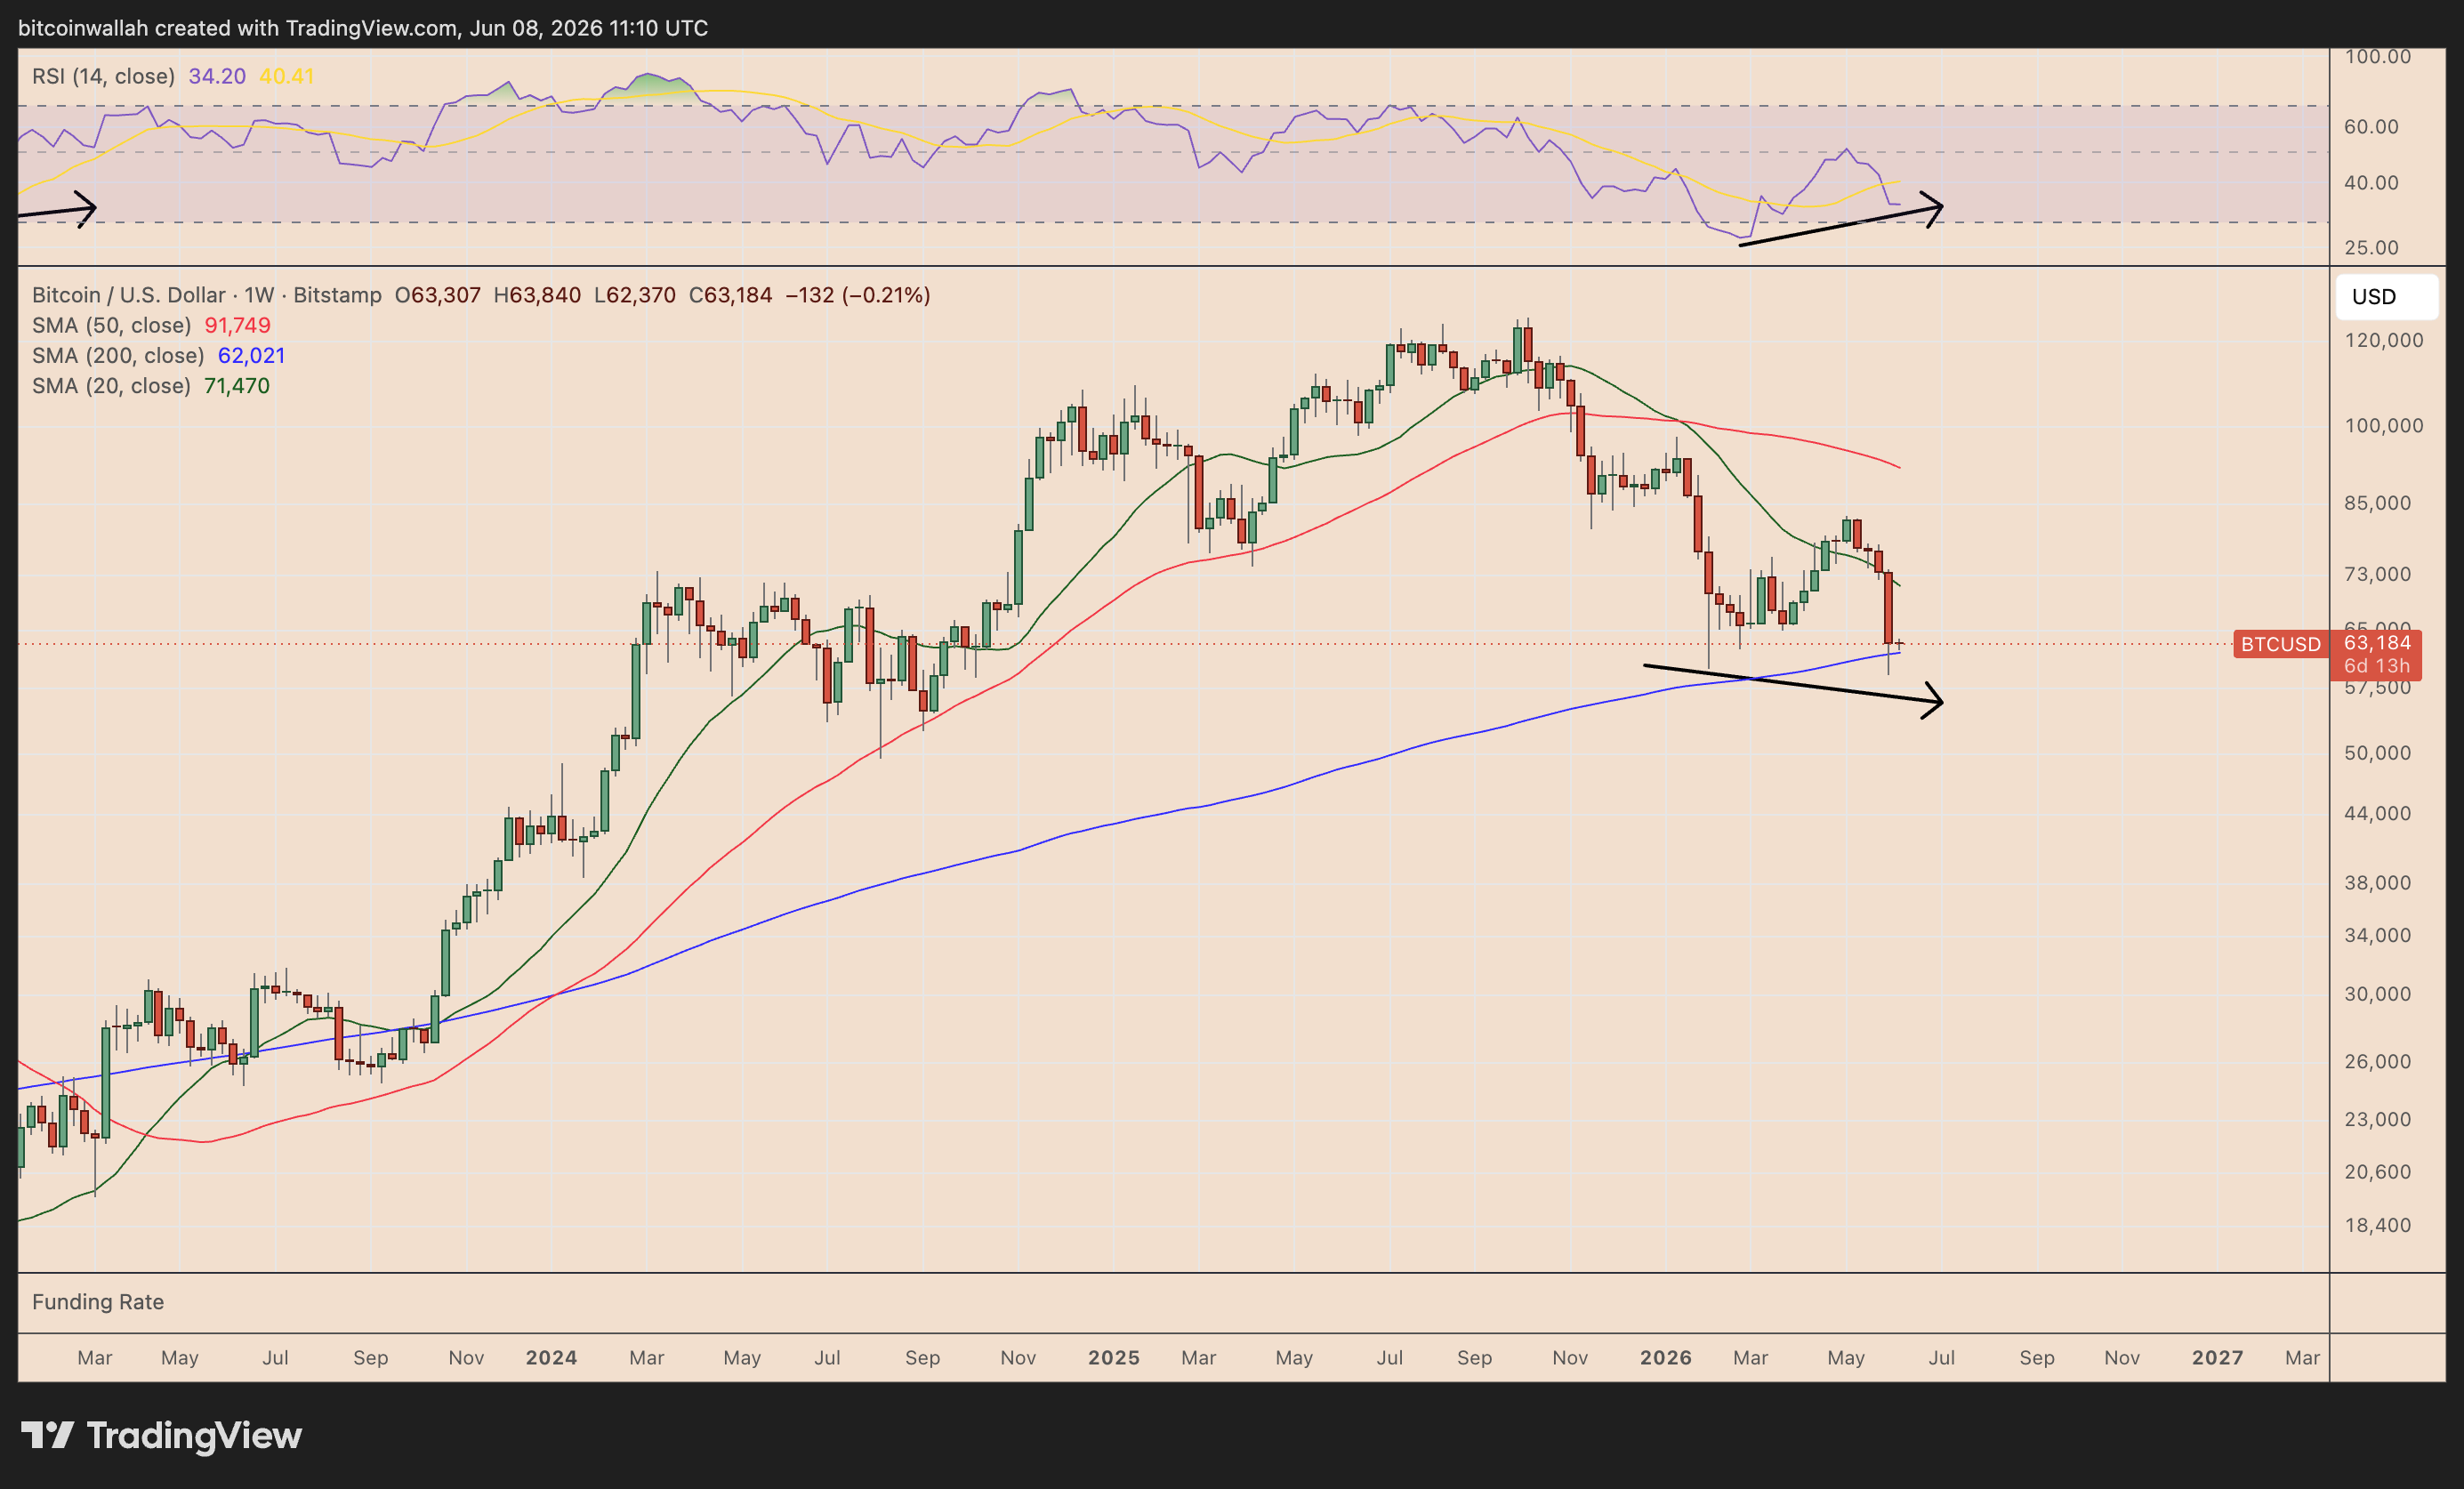Click the 50,000 price axis label
The height and width of the screenshot is (1489, 2464).
tap(2378, 753)
